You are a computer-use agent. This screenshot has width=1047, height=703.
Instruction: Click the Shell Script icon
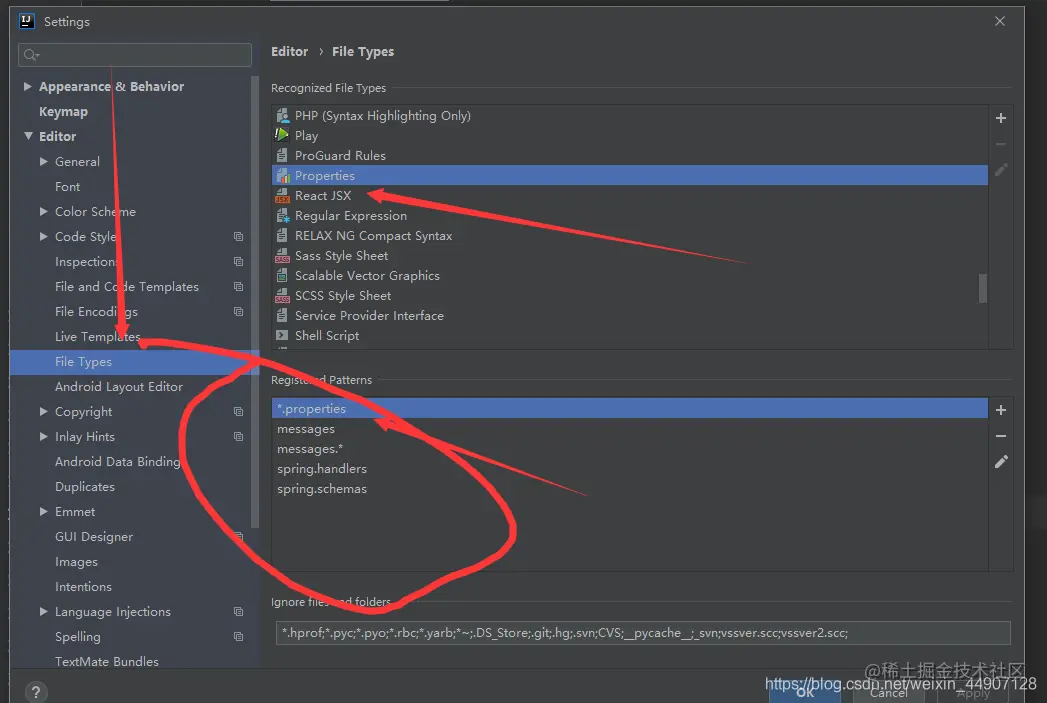[x=282, y=336]
